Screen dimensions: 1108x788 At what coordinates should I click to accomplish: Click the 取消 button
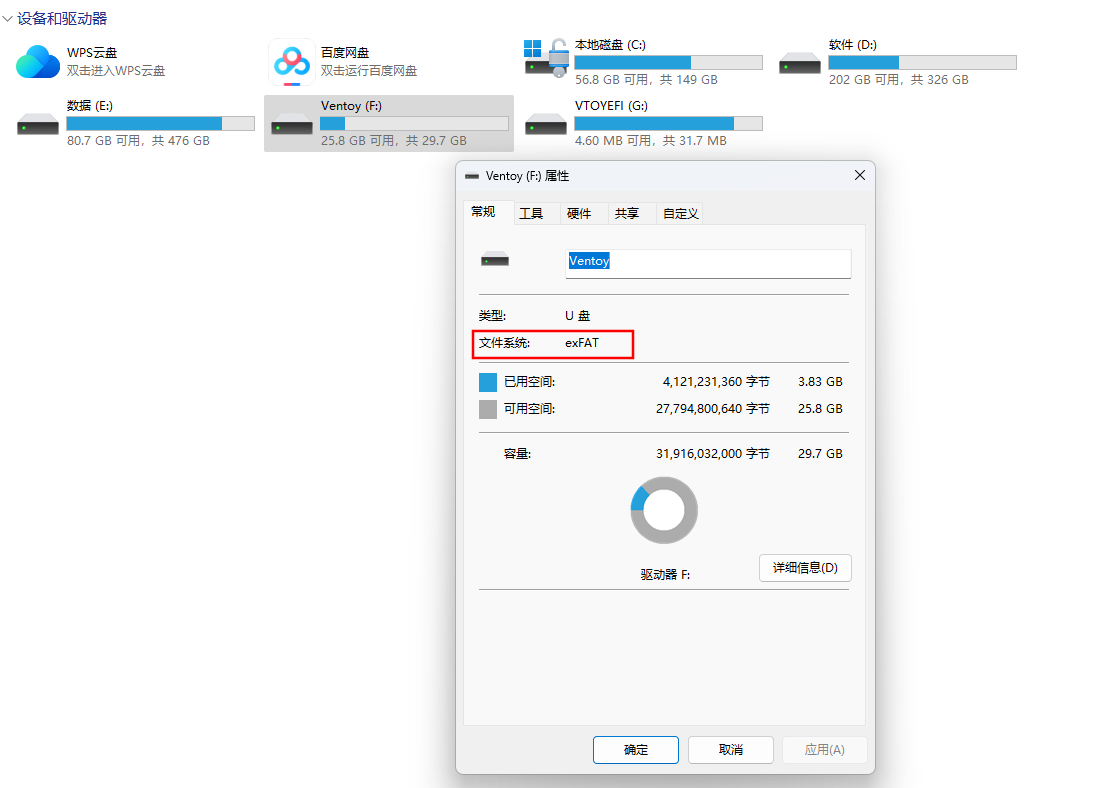[x=730, y=750]
